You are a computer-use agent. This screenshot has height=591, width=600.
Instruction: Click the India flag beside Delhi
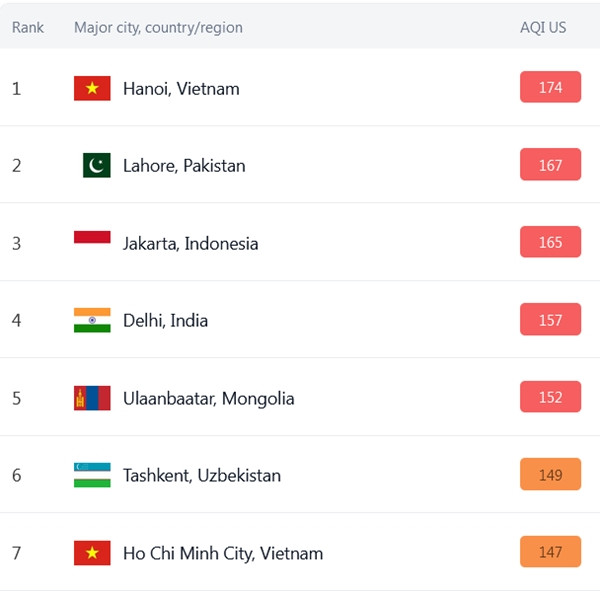point(92,320)
